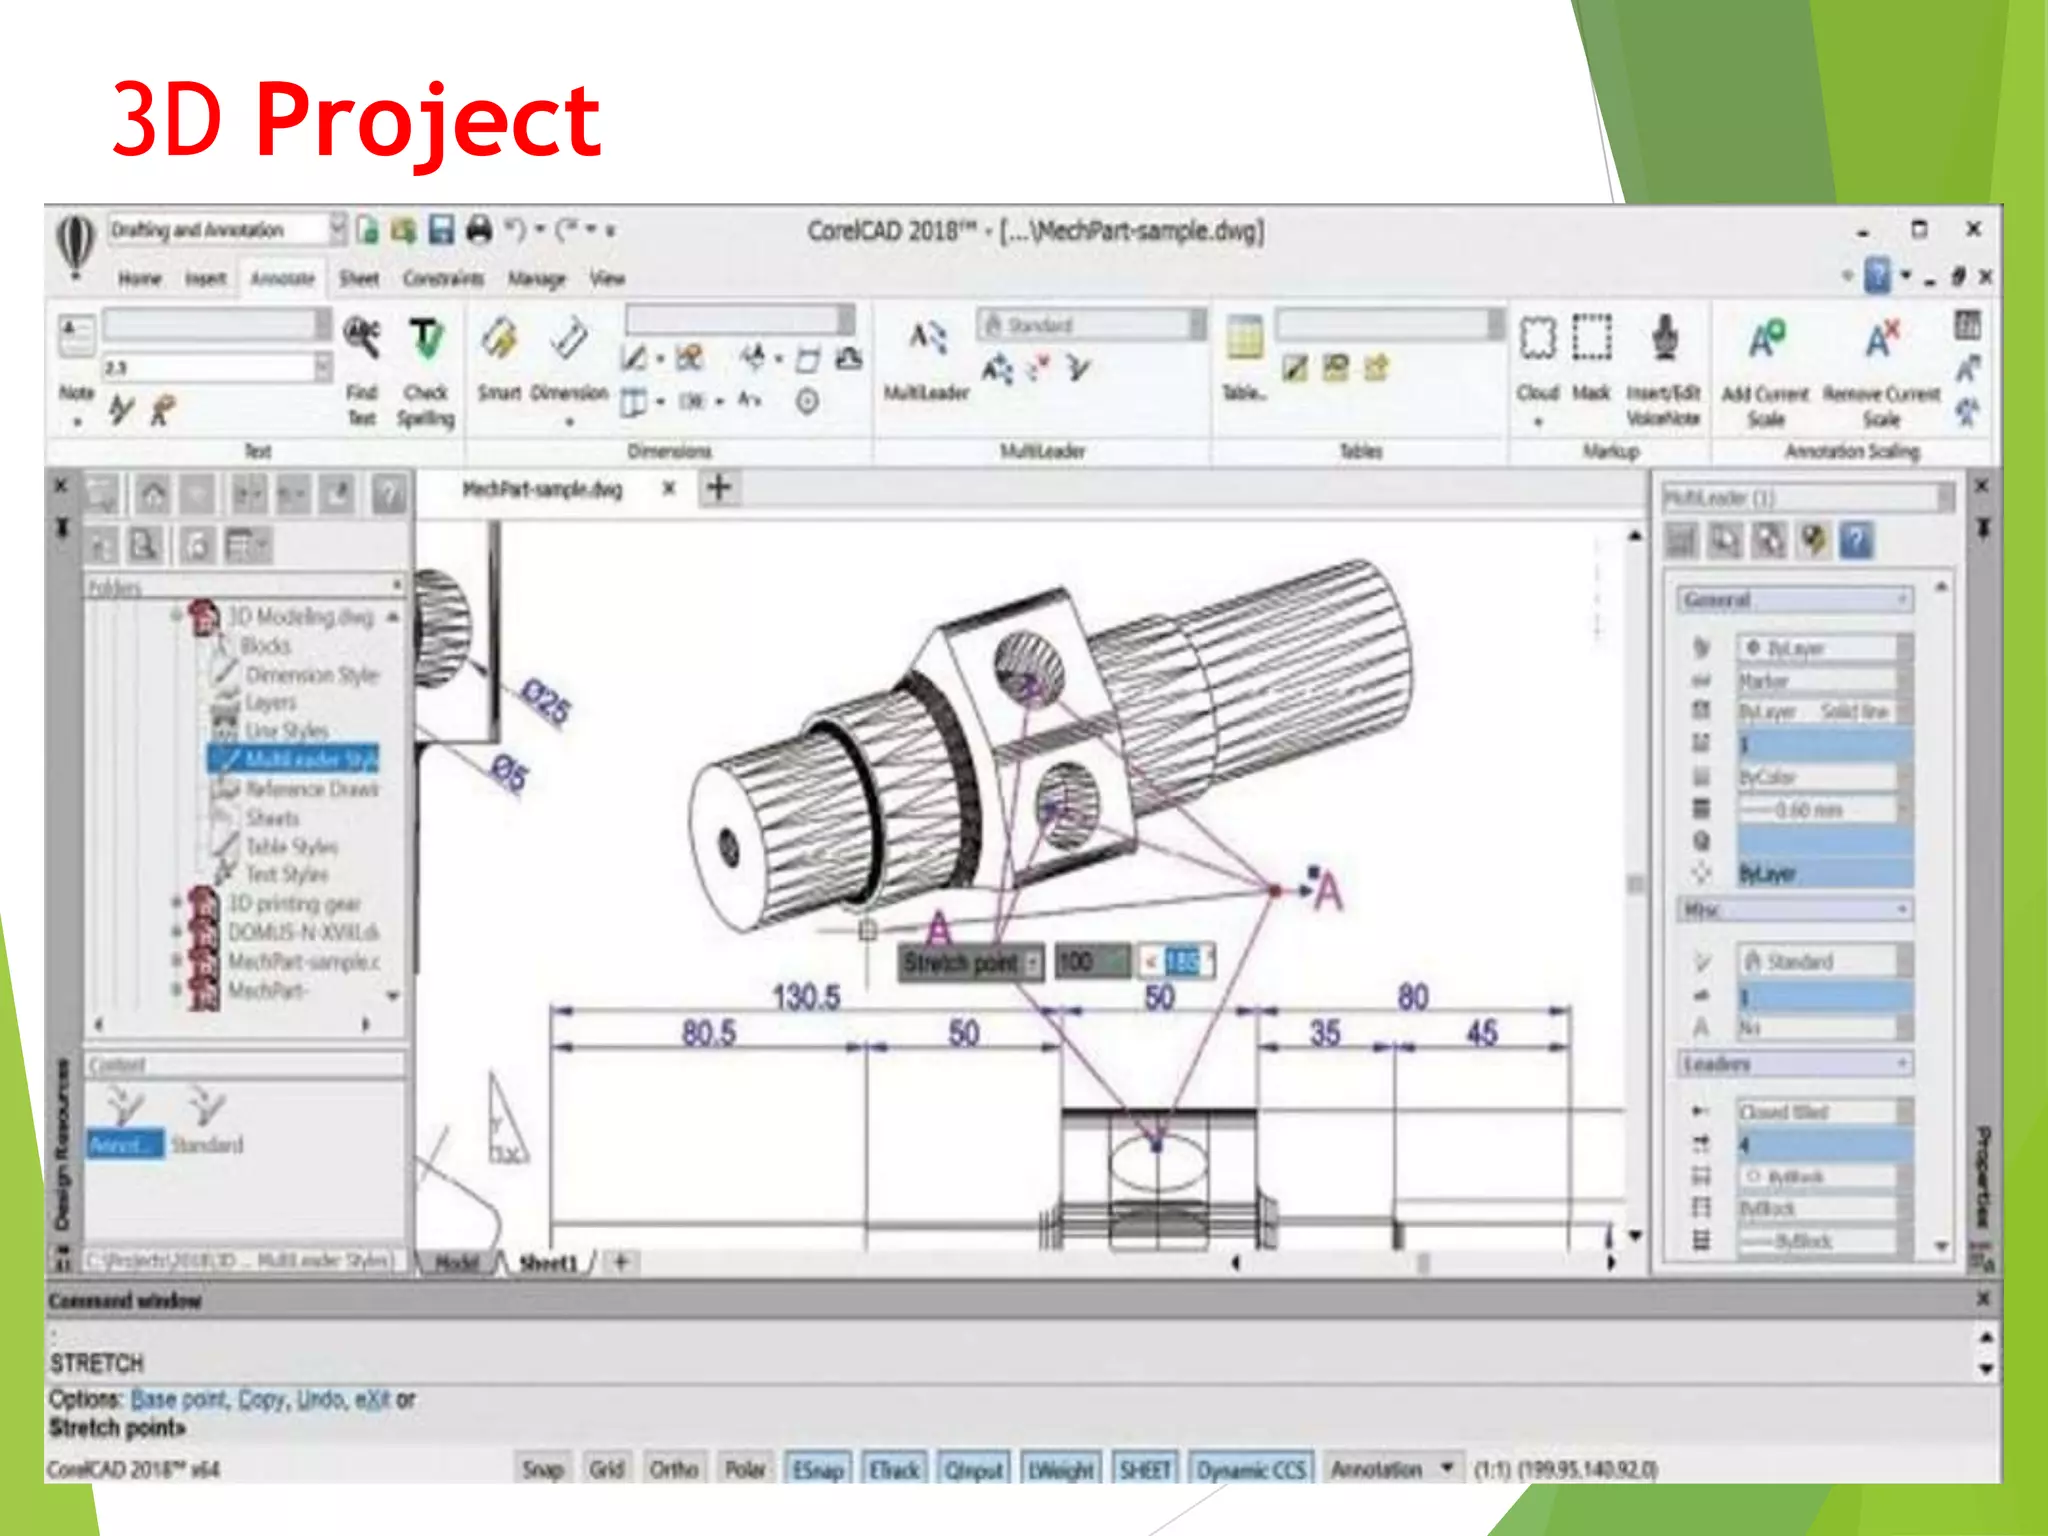Viewport: 2048px width, 1536px height.
Task: Open the Insert ribbon tab
Action: click(x=205, y=278)
